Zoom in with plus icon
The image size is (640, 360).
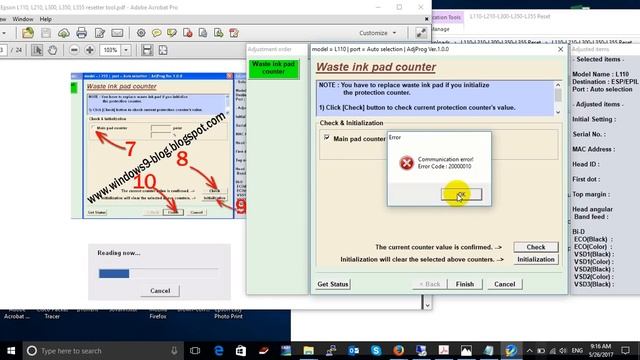click(89, 50)
